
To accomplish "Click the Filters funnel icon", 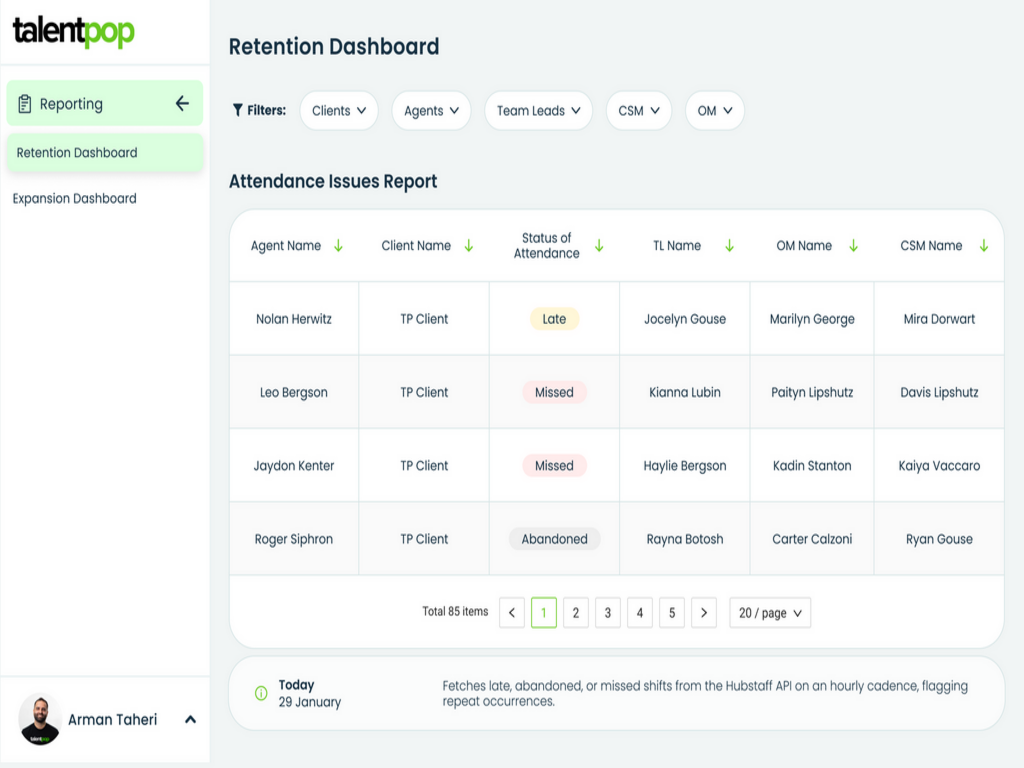I will (238, 110).
